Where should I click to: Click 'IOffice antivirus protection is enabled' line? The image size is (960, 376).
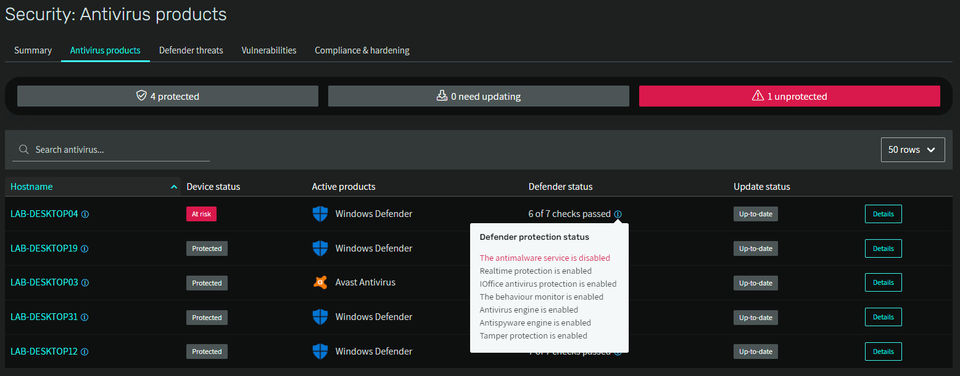click(x=548, y=284)
